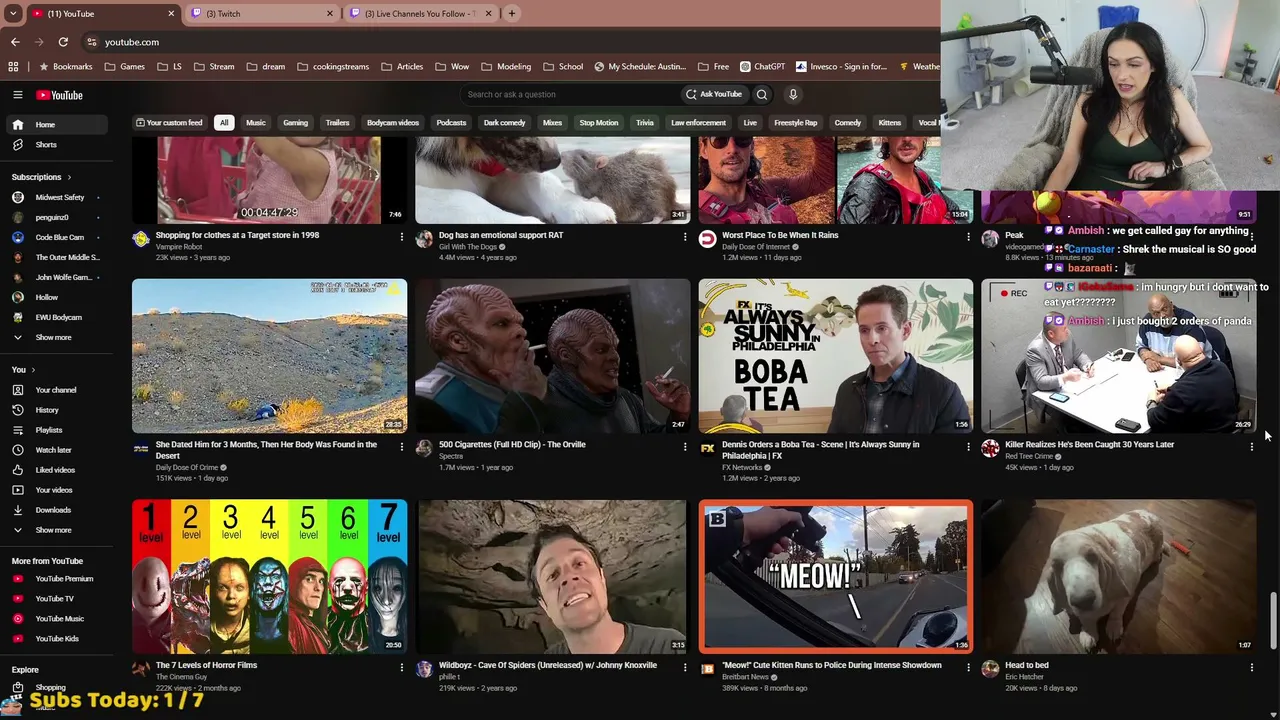Open Girl With The Dogs channel avatar
This screenshot has height=720, width=1280.
pos(424,239)
